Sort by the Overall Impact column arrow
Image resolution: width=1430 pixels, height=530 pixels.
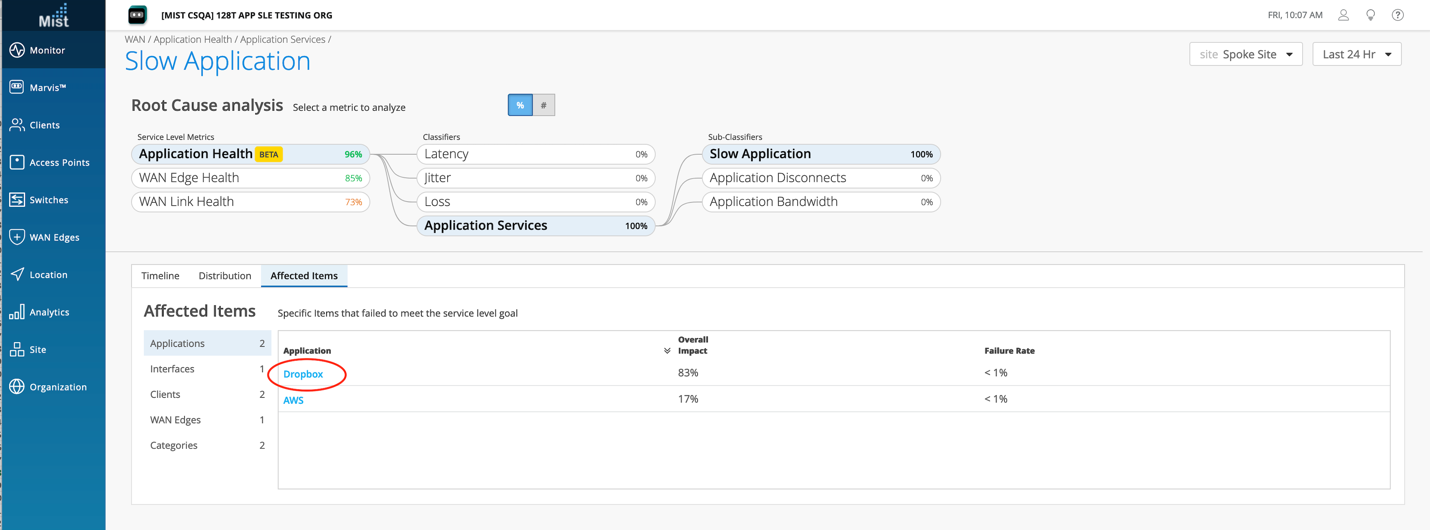tap(667, 351)
